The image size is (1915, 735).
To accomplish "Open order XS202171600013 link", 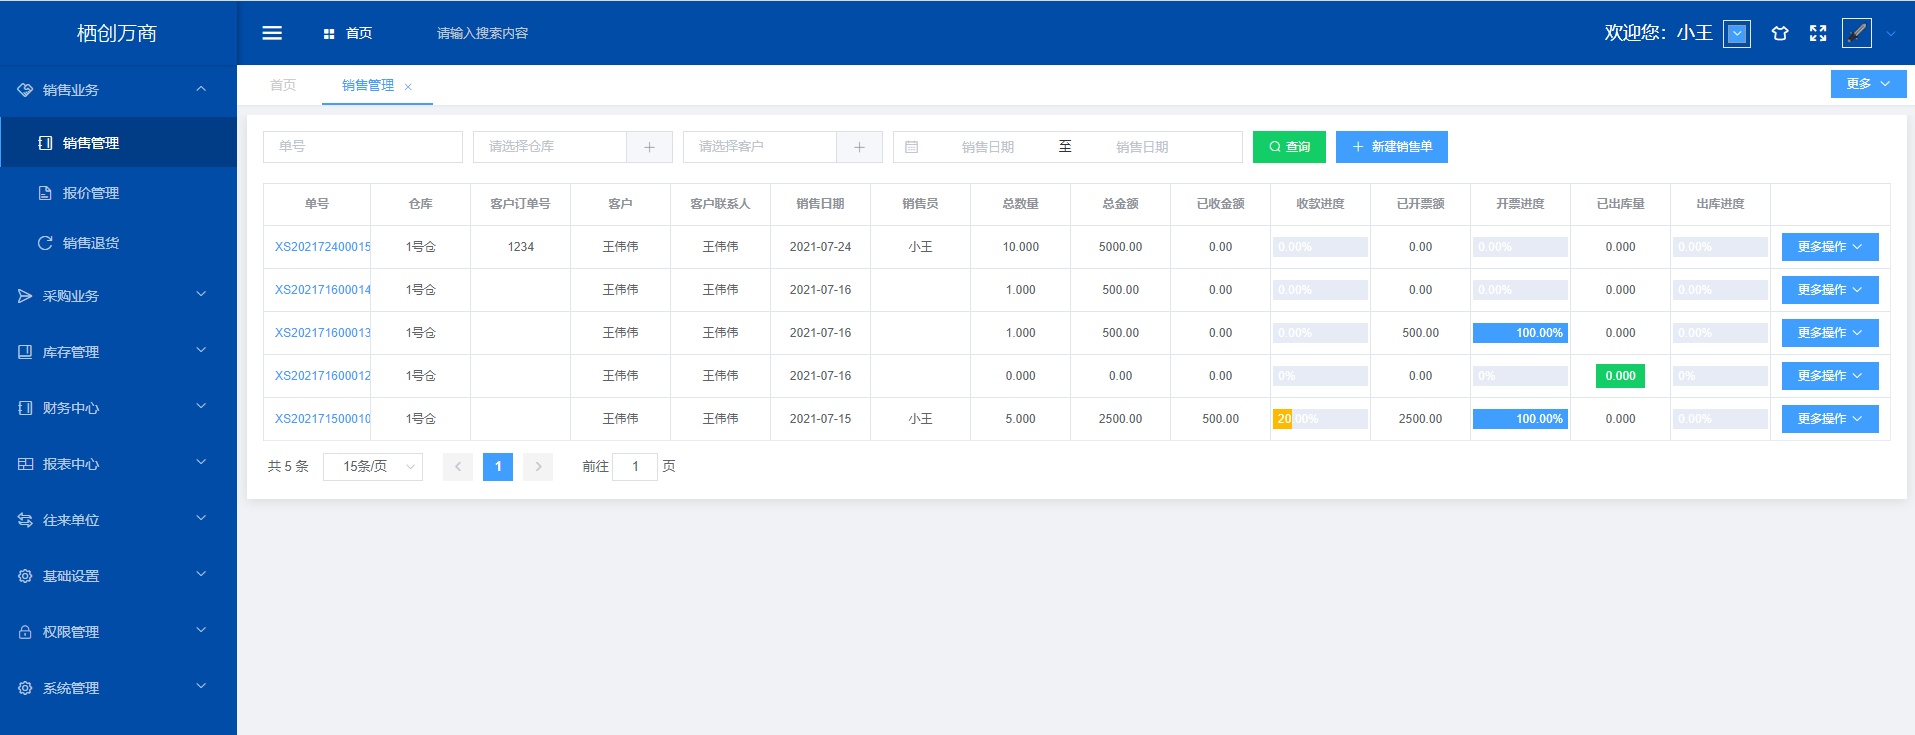I will pos(323,333).
